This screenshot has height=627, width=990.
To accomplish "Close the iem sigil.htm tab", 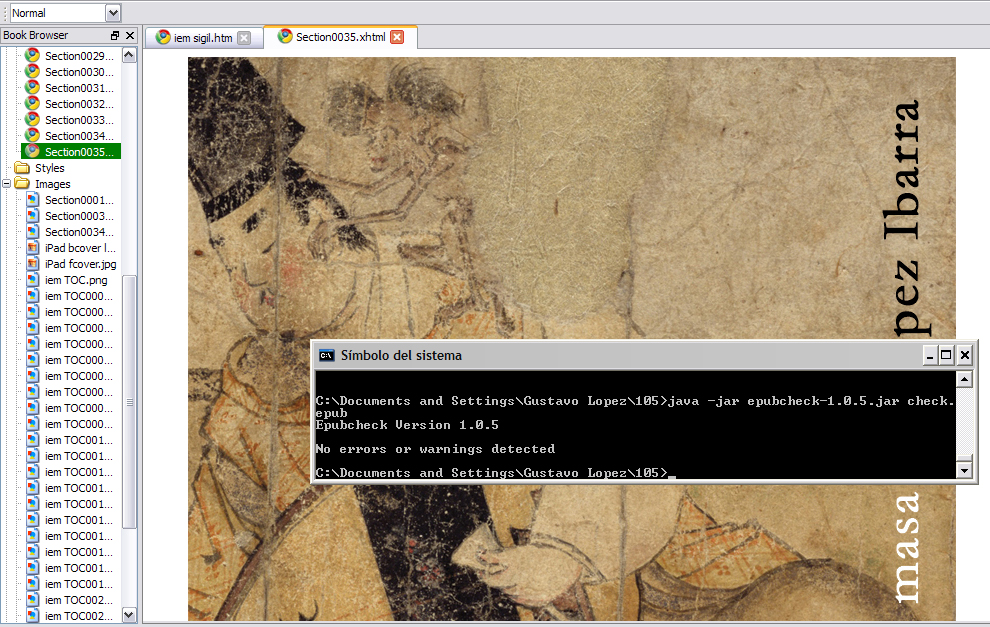I will (244, 38).
